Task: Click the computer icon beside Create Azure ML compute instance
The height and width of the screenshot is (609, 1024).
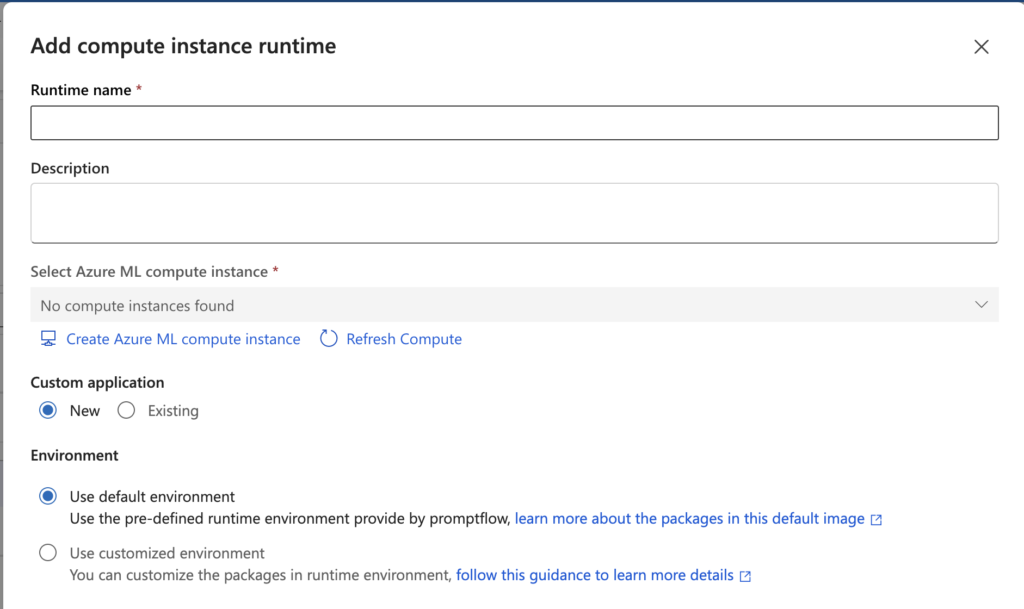Action: 48,339
